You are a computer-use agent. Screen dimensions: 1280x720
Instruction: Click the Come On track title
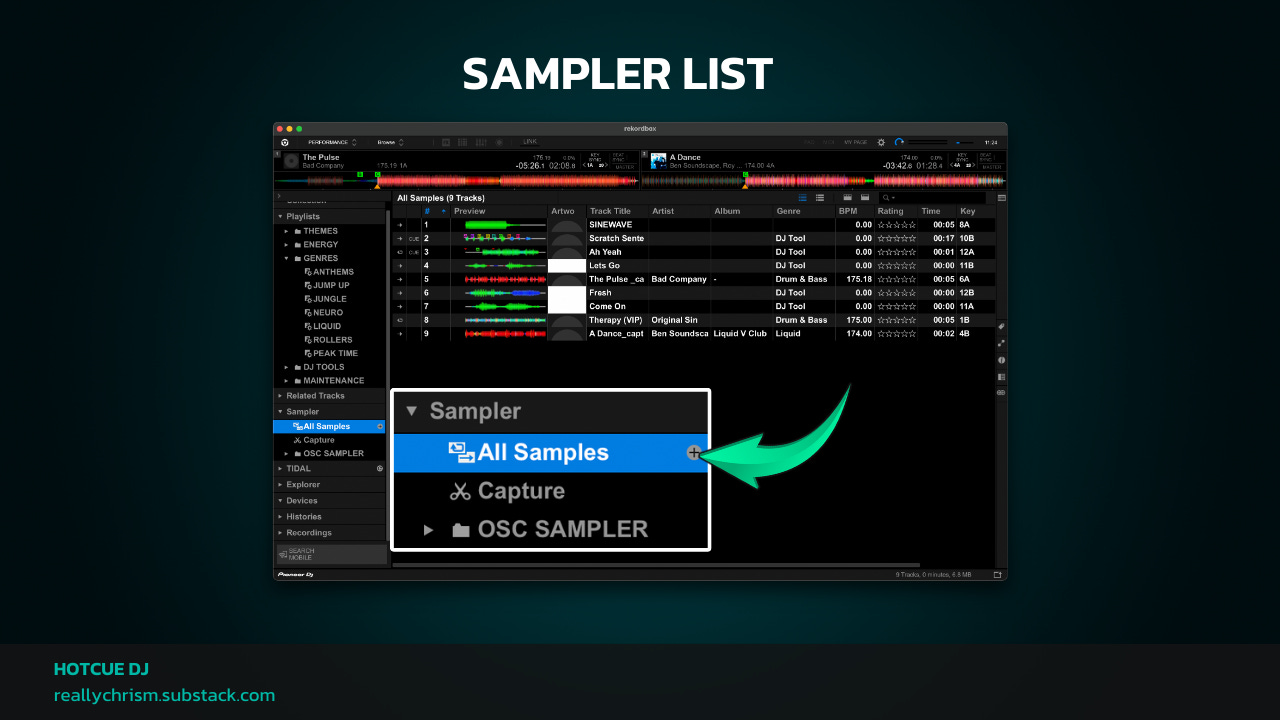(x=607, y=306)
